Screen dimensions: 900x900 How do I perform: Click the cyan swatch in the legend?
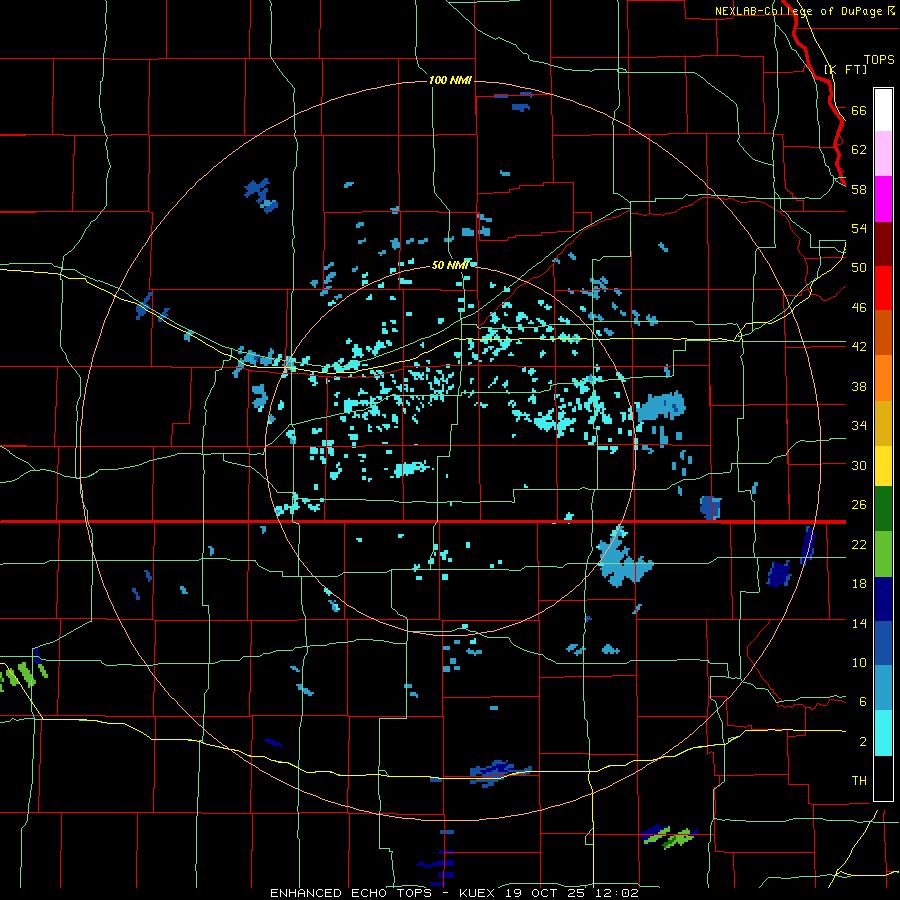(x=883, y=733)
